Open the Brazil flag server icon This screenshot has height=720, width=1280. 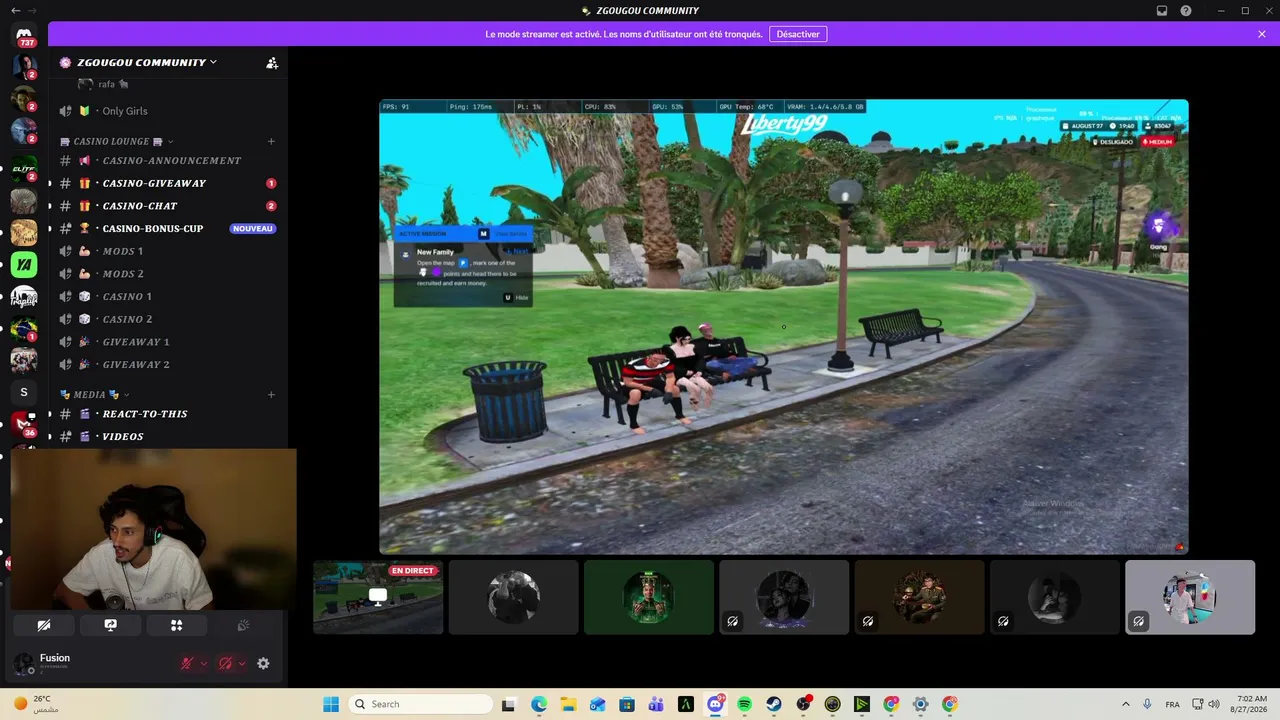coord(24,329)
